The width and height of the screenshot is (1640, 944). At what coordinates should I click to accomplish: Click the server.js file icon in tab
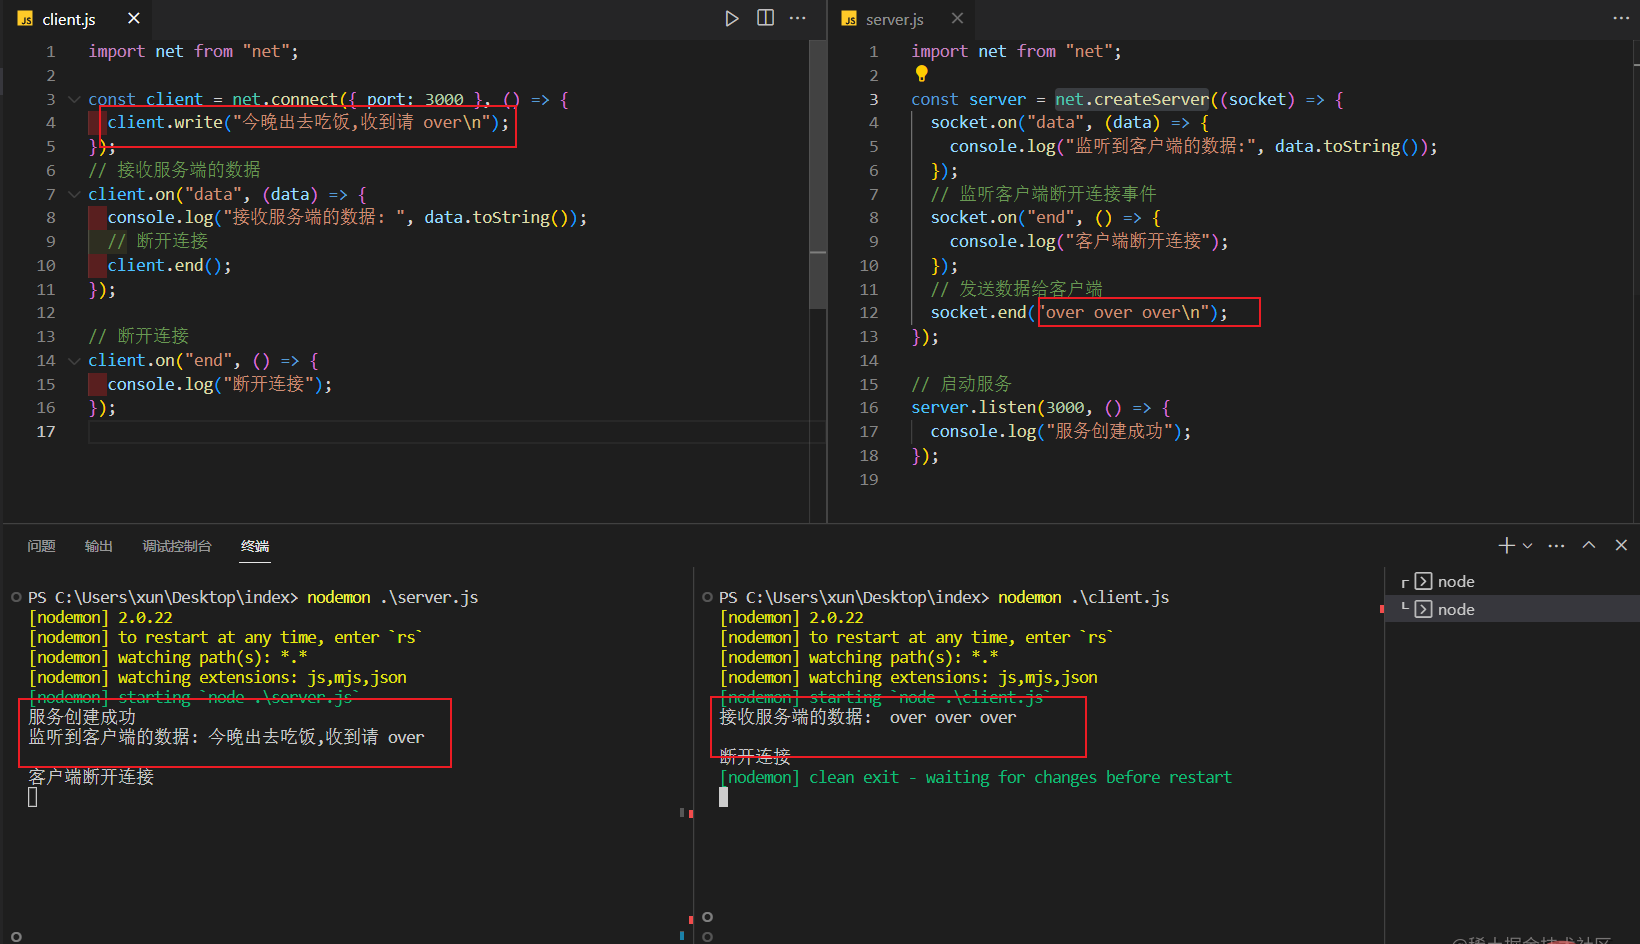click(849, 19)
